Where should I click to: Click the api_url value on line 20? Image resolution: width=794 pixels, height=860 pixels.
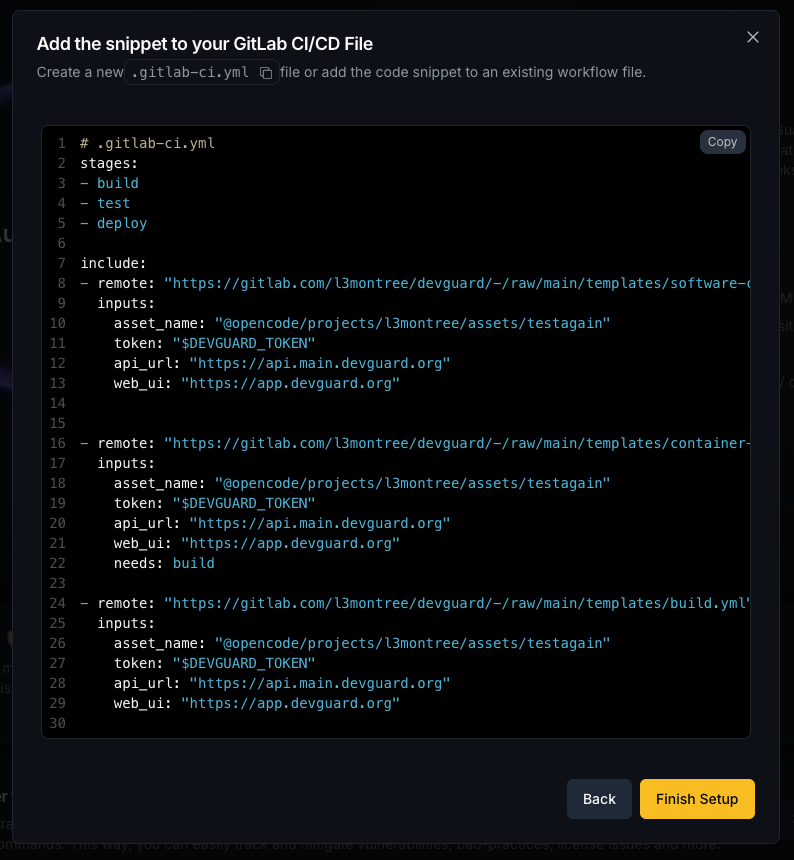(320, 523)
